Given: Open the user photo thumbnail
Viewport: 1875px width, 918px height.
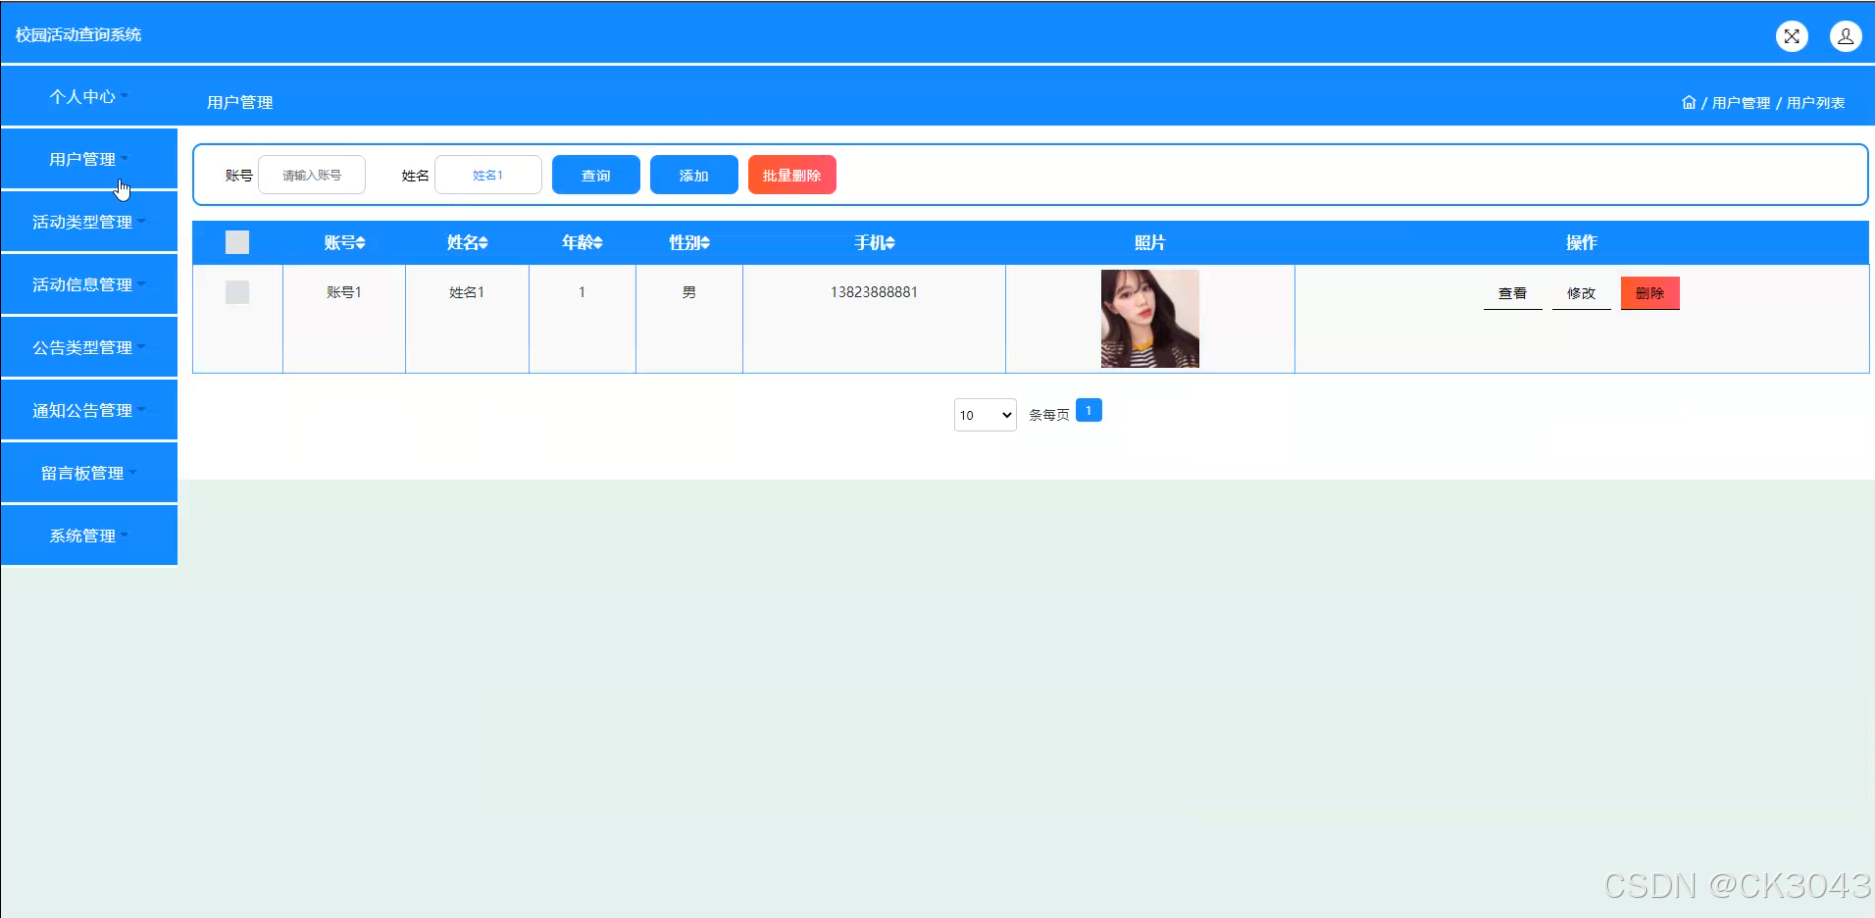Looking at the screenshot, I should click(1150, 319).
